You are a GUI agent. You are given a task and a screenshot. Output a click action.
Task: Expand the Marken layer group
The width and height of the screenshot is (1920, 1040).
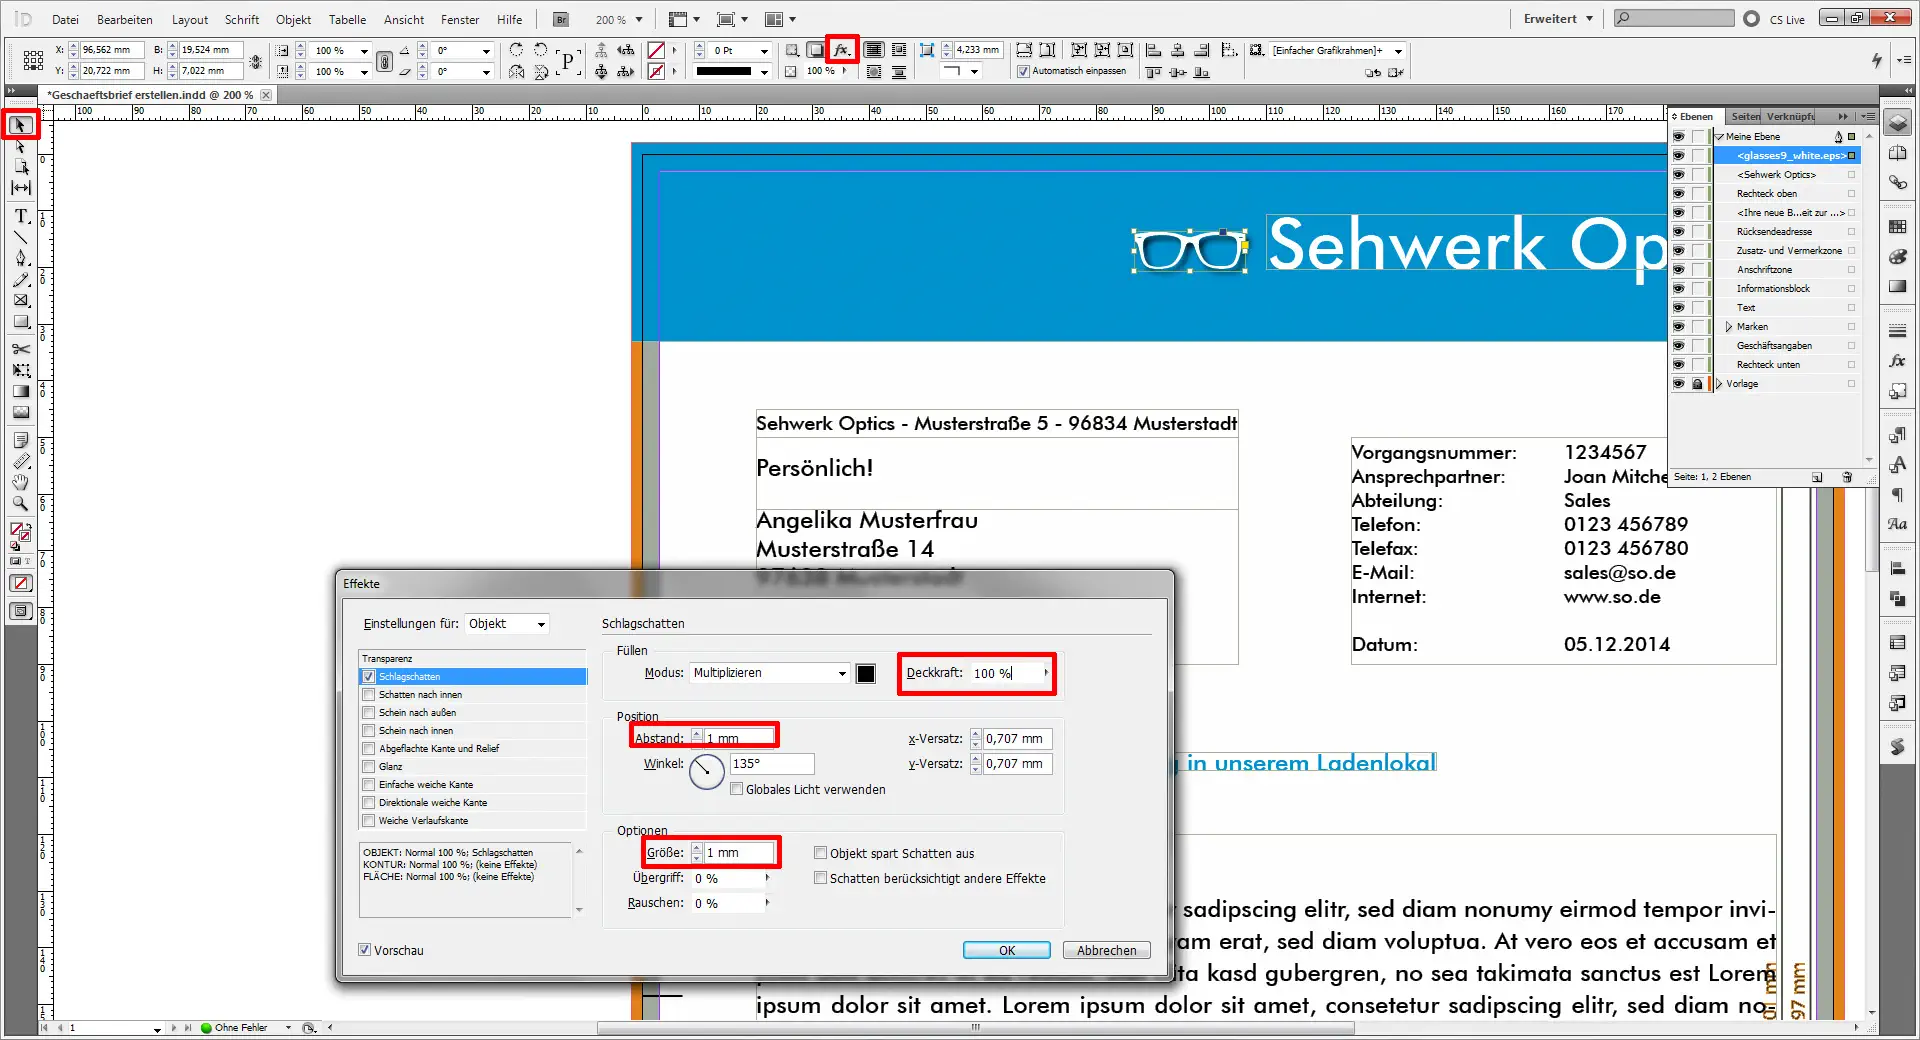coord(1729,327)
